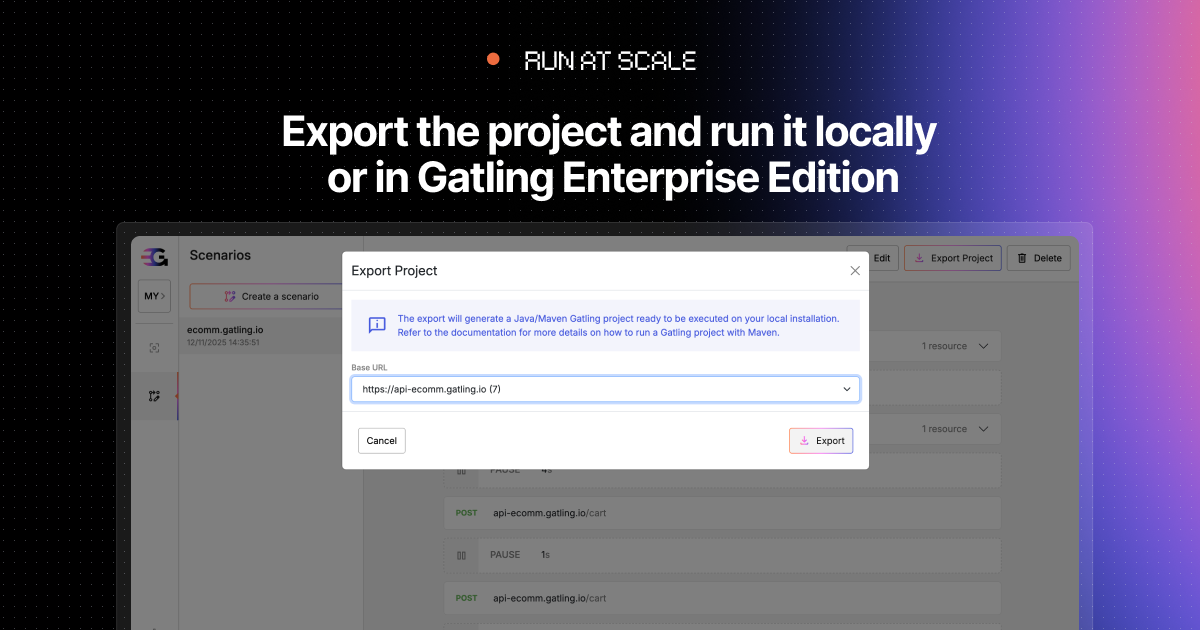Cancel the Export Project dialog
This screenshot has width=1200, height=630.
point(381,441)
